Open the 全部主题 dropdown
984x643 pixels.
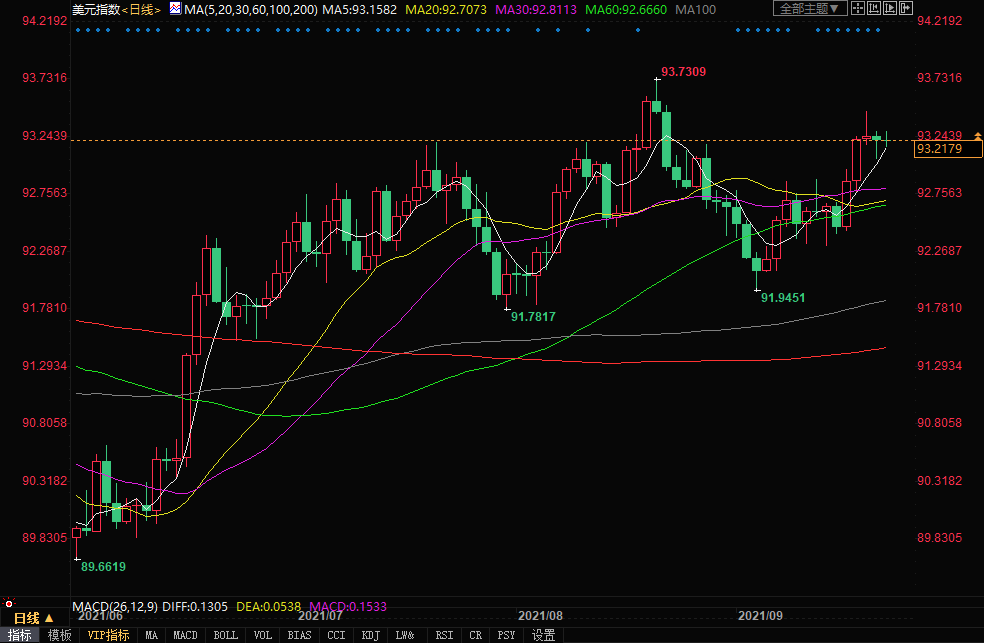pos(811,8)
